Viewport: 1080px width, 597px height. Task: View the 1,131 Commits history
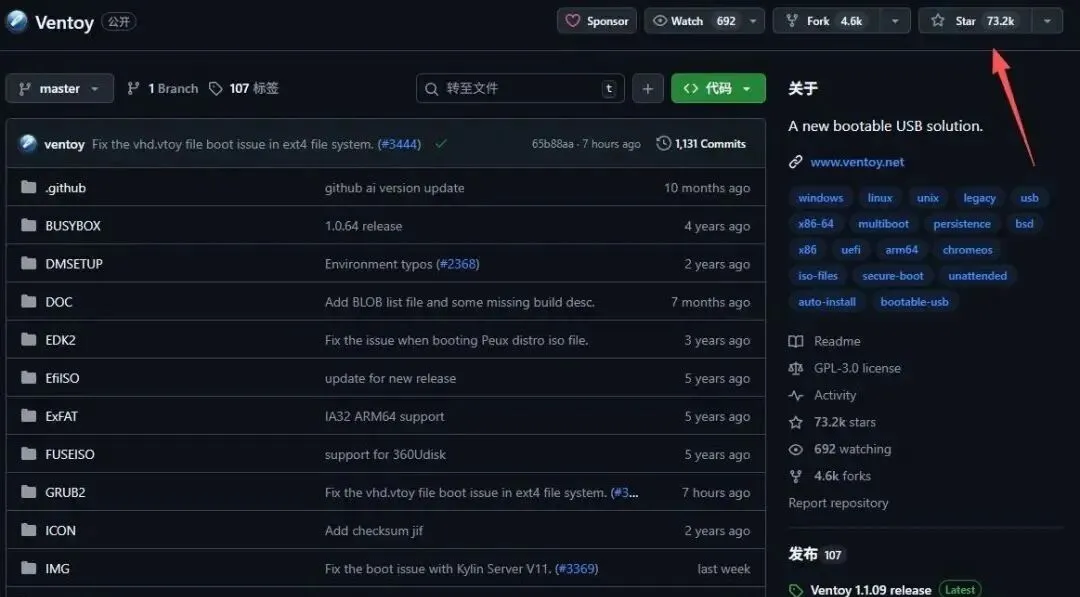[x=701, y=143]
